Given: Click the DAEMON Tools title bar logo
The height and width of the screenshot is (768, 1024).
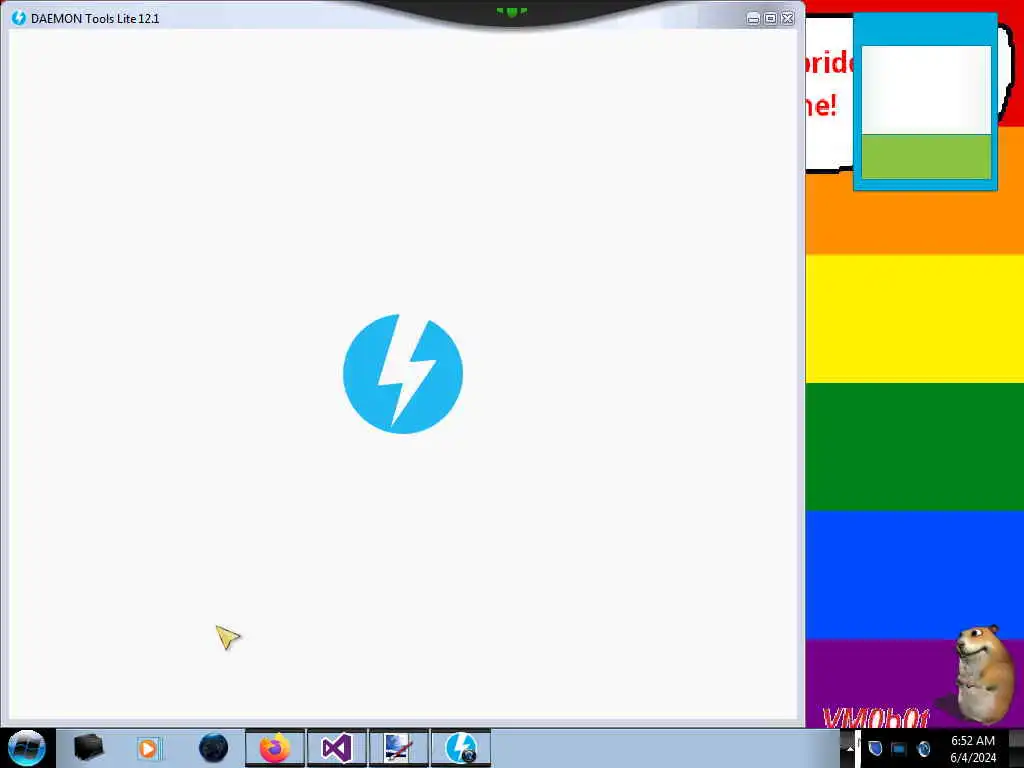Looking at the screenshot, I should click(18, 18).
